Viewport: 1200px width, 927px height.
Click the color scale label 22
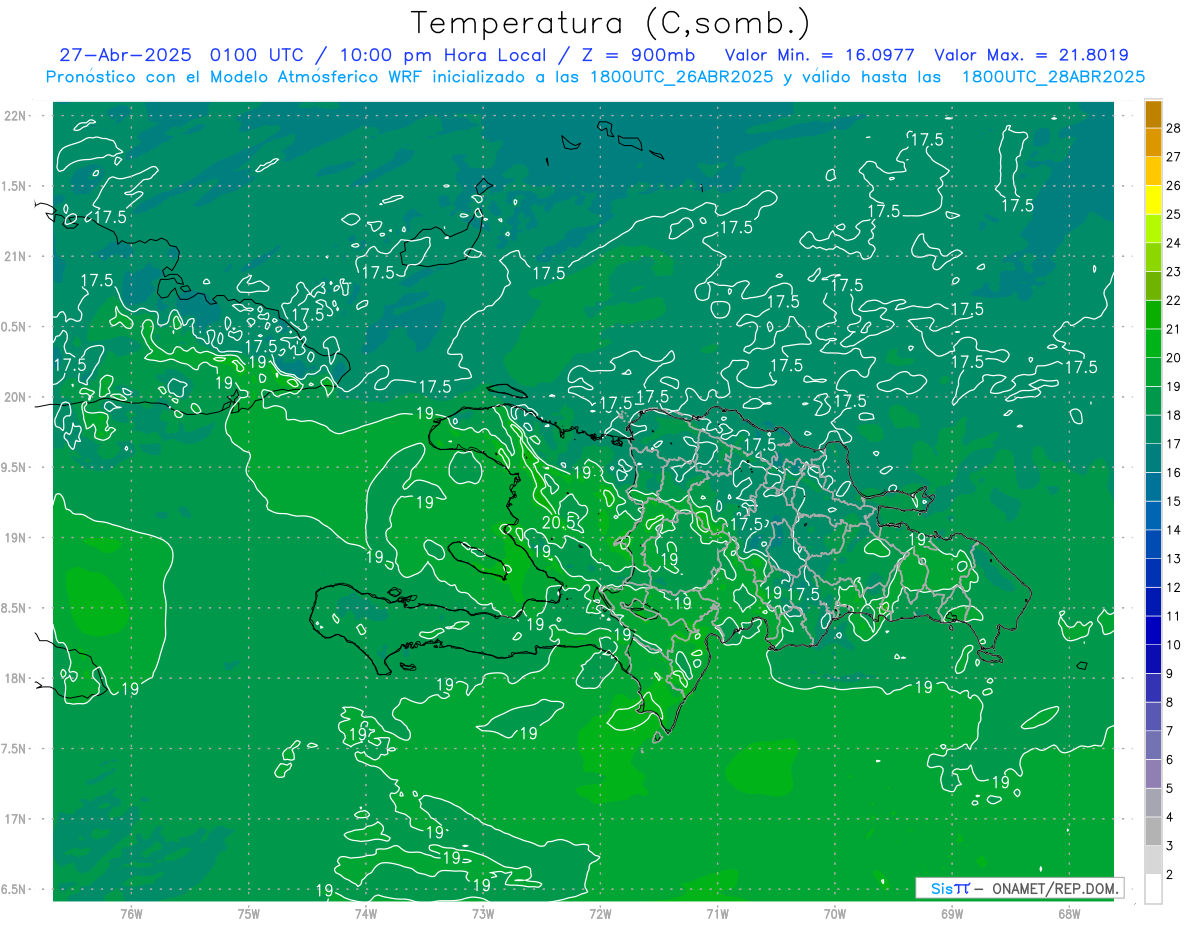pos(1174,300)
